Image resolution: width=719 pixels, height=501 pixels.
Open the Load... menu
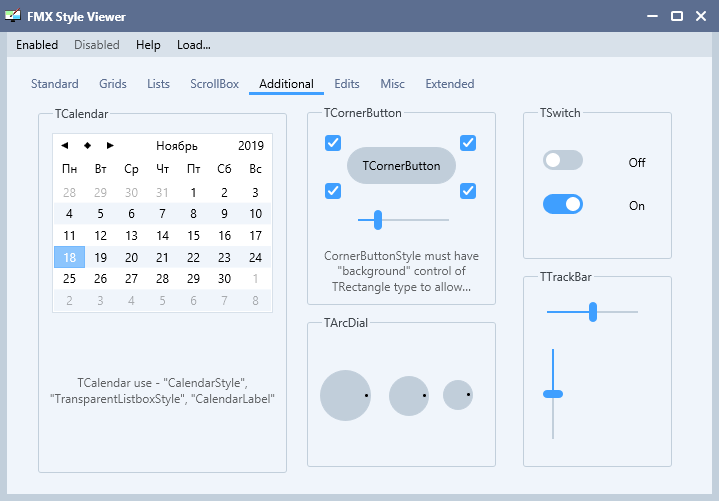pyautogui.click(x=194, y=45)
